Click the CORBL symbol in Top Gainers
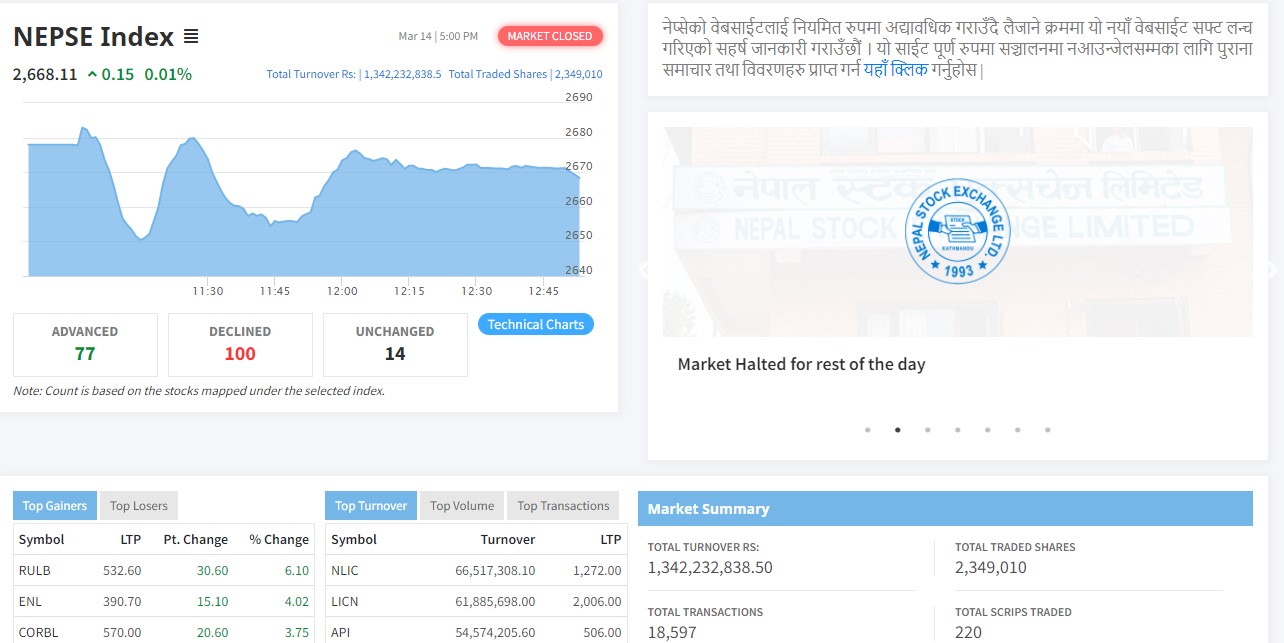 38,632
